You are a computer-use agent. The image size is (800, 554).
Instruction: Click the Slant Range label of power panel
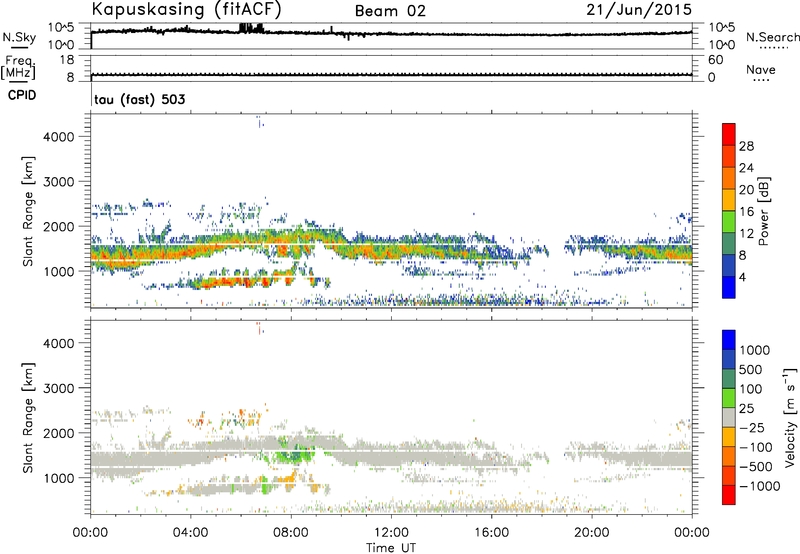pyautogui.click(x=28, y=211)
